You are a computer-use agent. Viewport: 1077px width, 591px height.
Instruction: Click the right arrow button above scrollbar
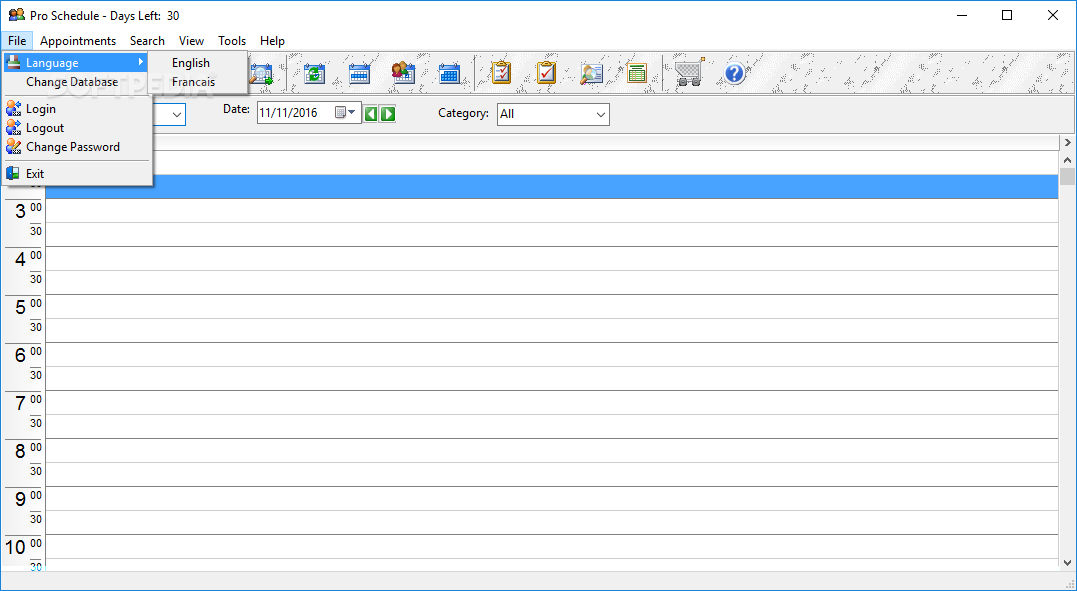[x=1067, y=143]
